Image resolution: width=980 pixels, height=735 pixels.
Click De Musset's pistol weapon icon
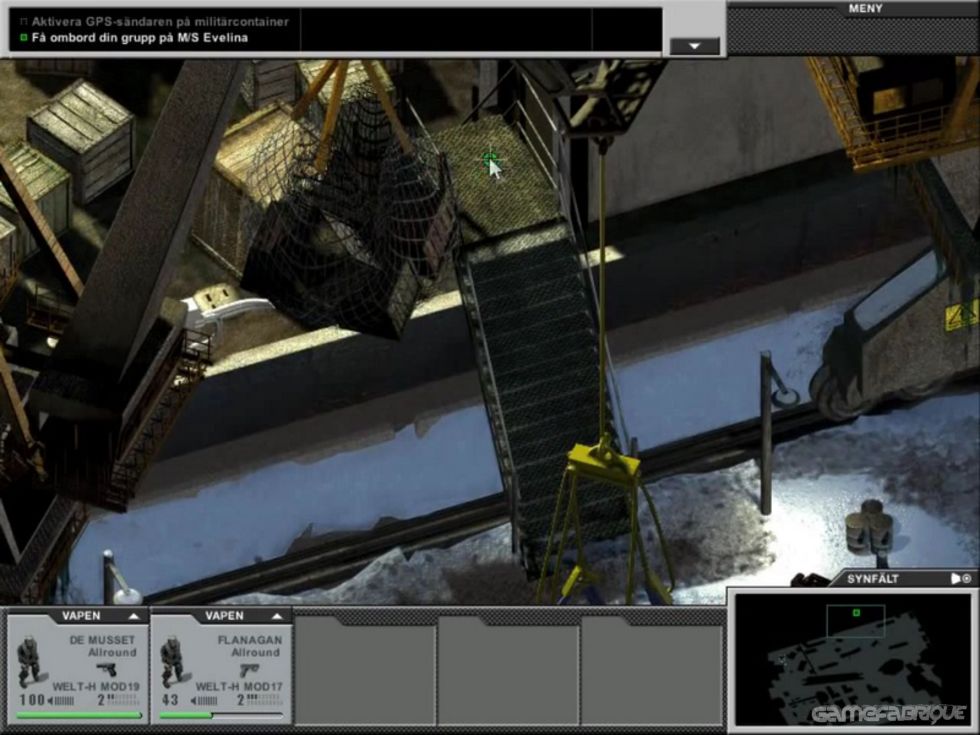(108, 670)
